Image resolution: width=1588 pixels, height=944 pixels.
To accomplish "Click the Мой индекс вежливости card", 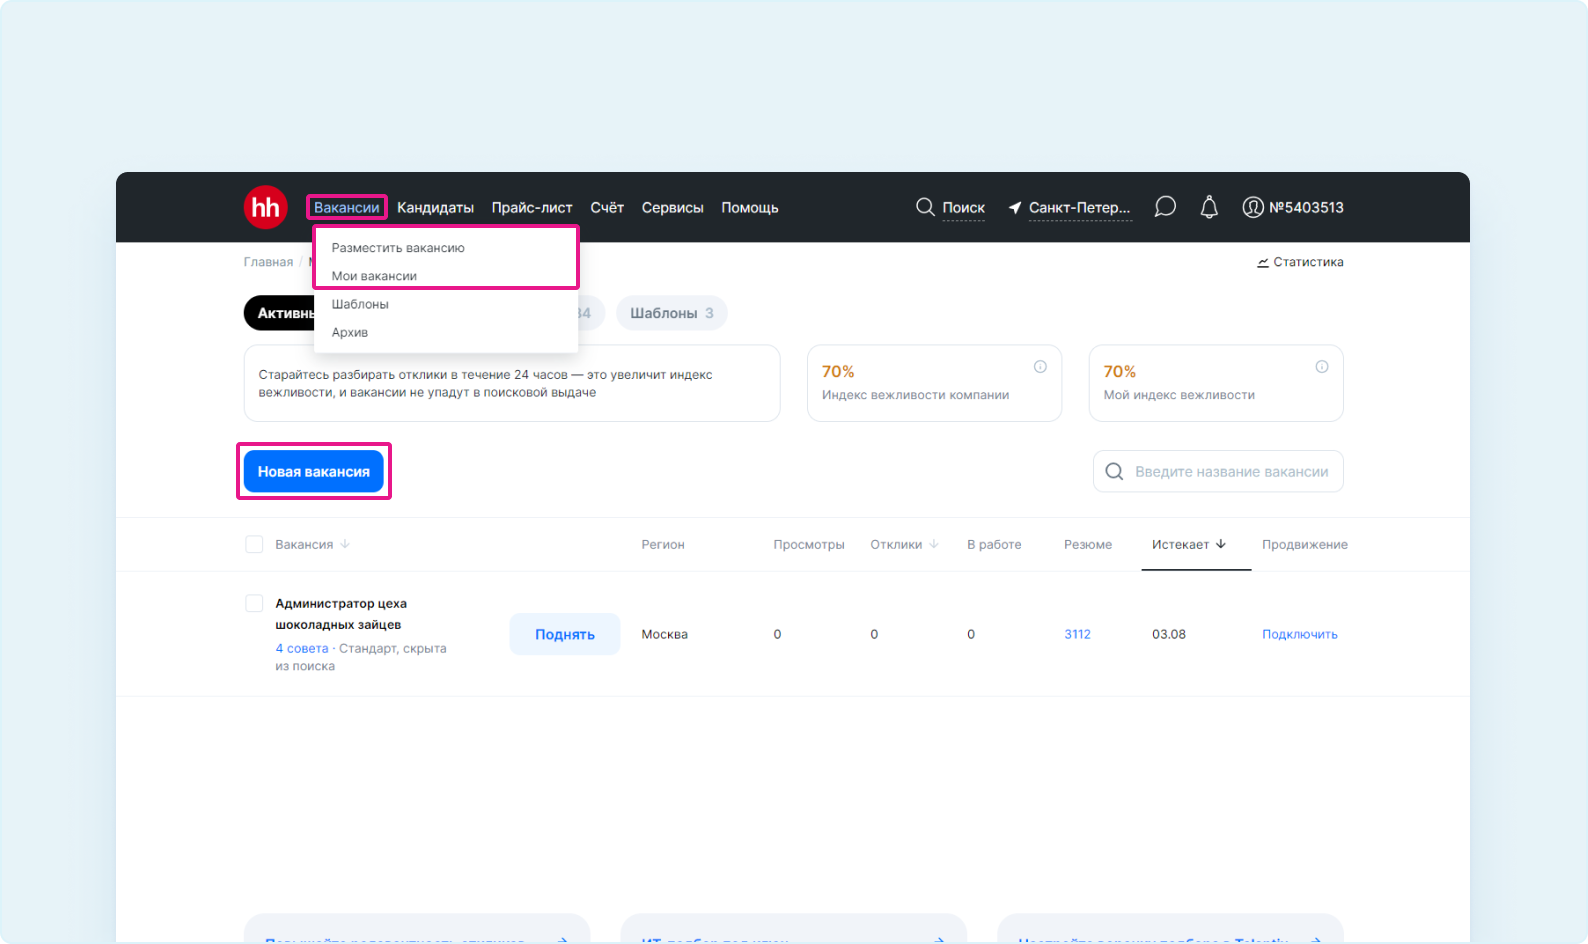I will pyautogui.click(x=1216, y=383).
